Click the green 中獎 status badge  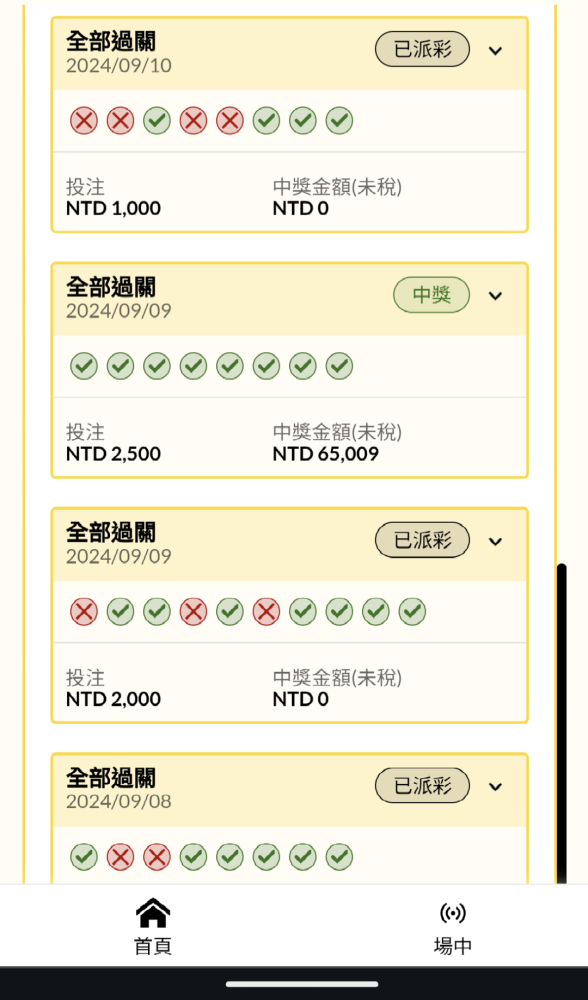[432, 295]
